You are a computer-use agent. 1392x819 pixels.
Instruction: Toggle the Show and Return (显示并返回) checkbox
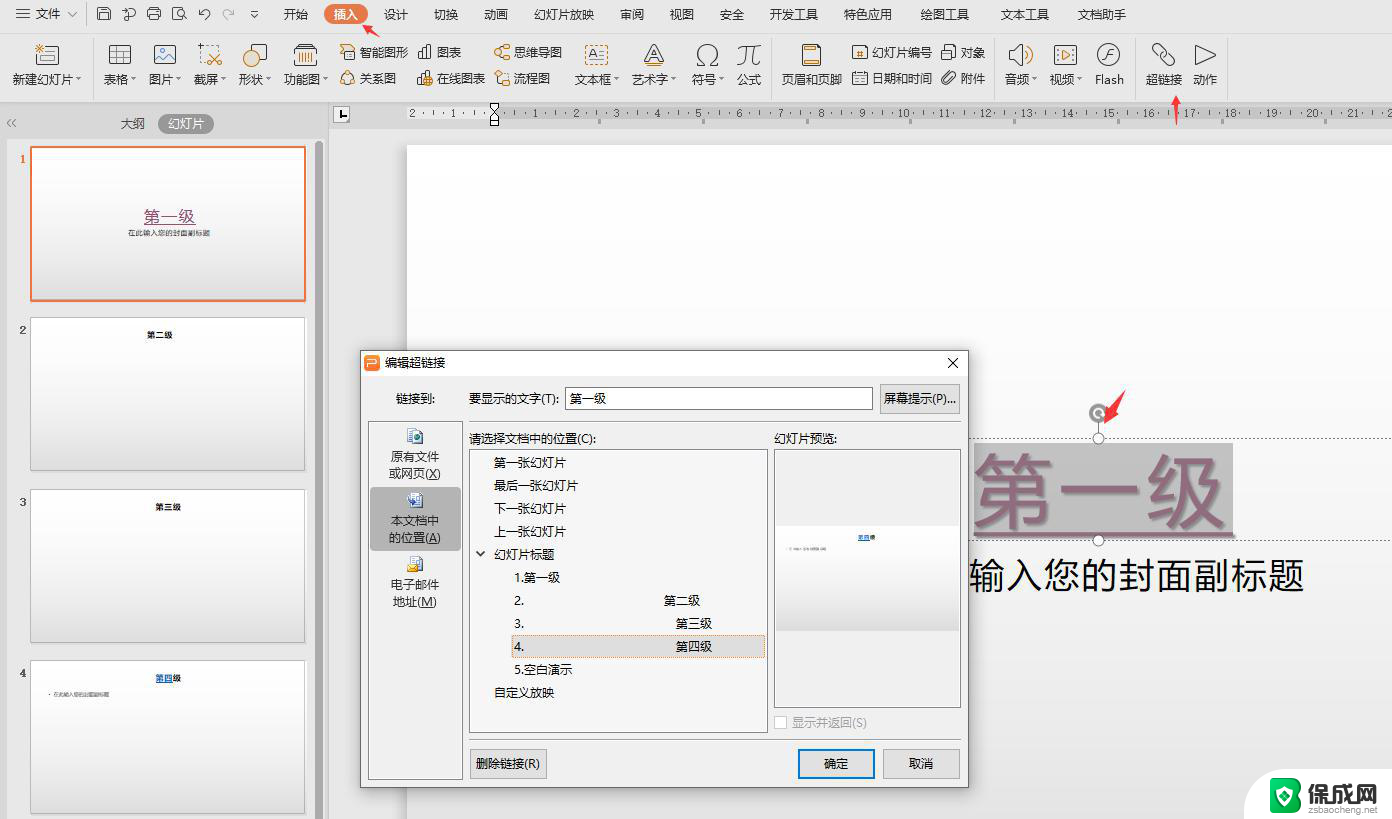click(x=781, y=722)
